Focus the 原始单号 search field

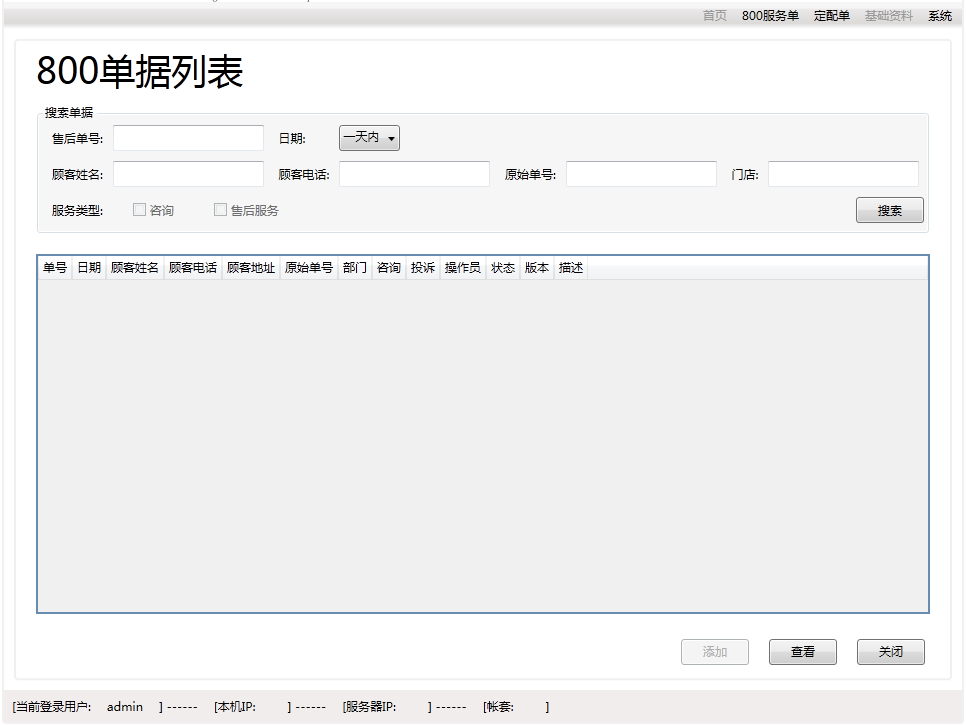(641, 174)
